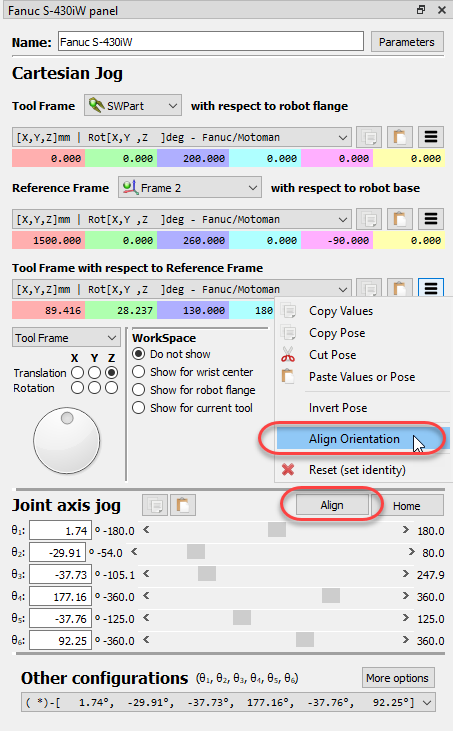This screenshot has height=731, width=453.
Task: Click Tool Frame Z value 200.000
Action: (x=193, y=159)
